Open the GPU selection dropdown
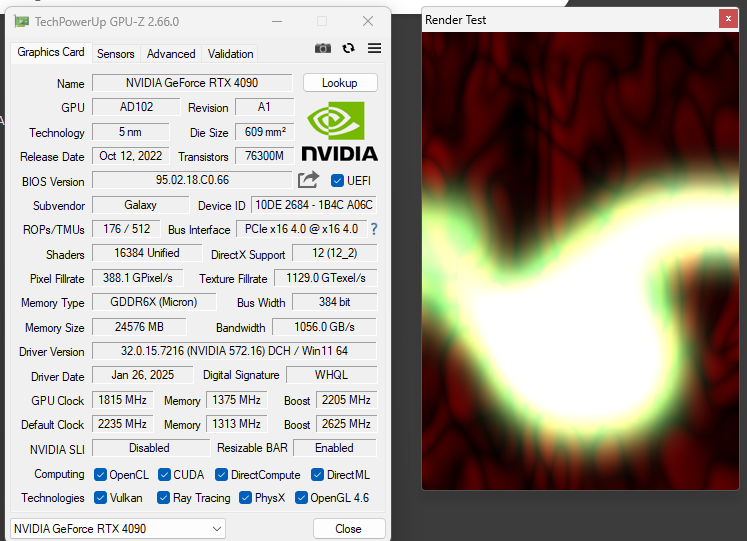The height and width of the screenshot is (541, 747). pos(118,529)
